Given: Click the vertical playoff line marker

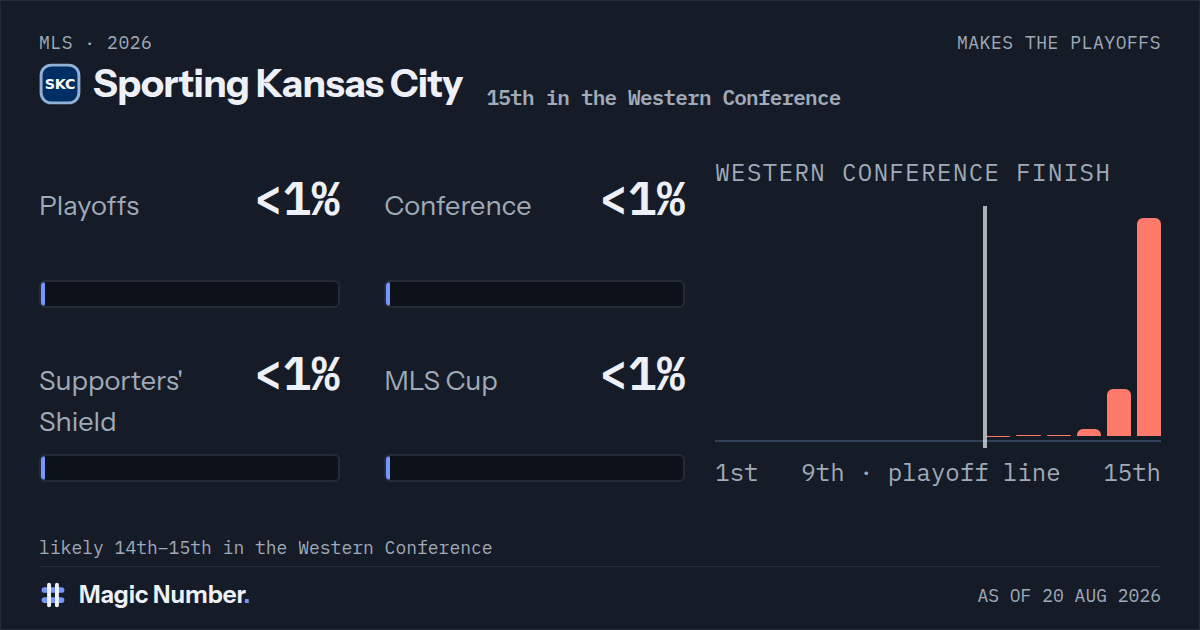Looking at the screenshot, I should (x=985, y=326).
